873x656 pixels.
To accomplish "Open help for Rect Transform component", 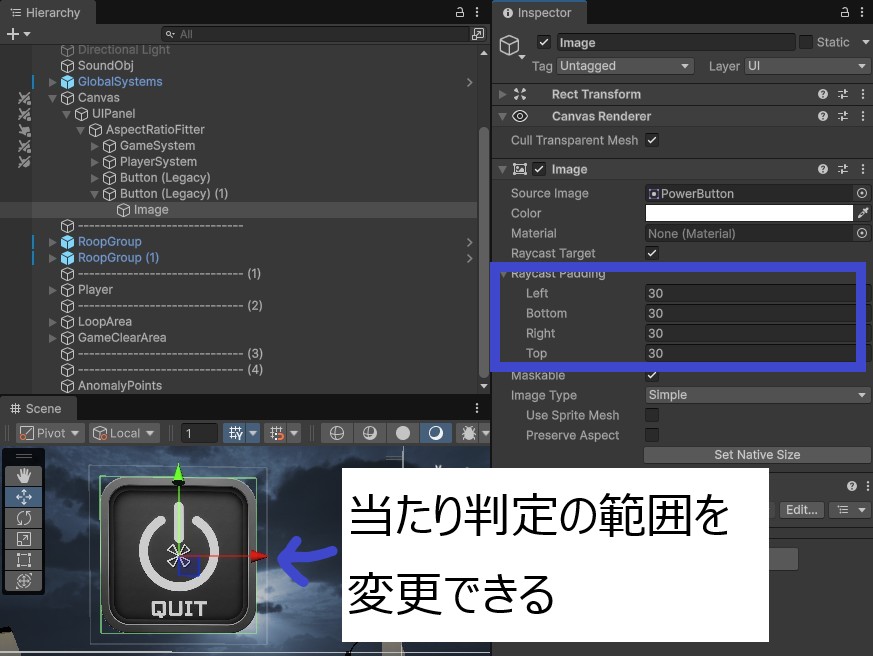I will tap(823, 94).
